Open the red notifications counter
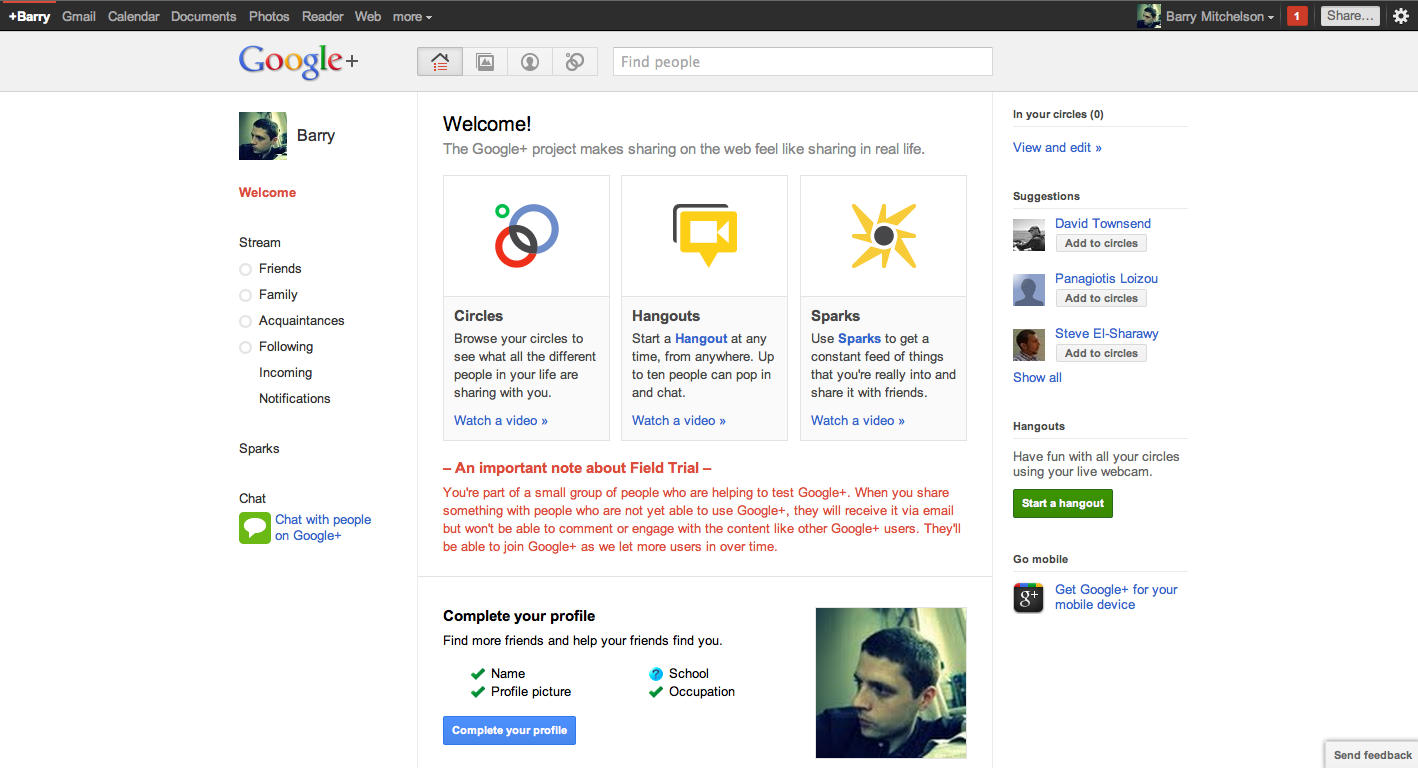1418x768 pixels. click(1297, 16)
